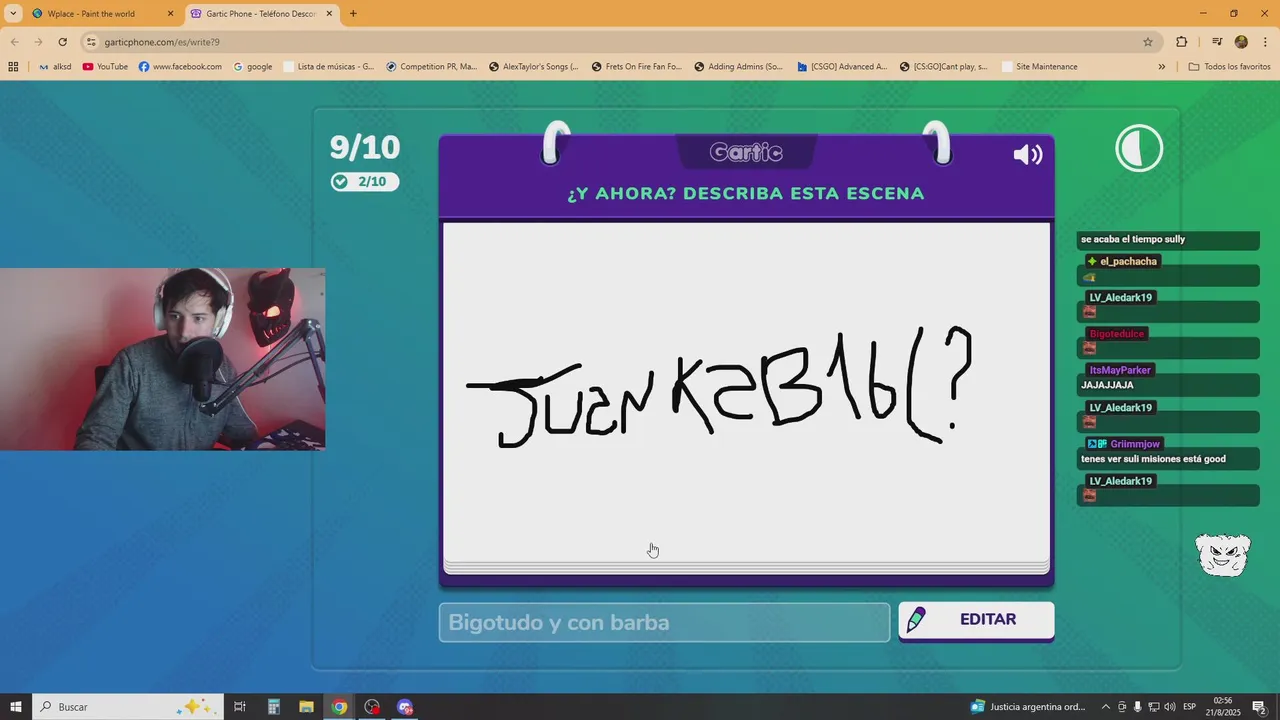The width and height of the screenshot is (1280, 720).
Task: Click the Griimmjow chat username
Action: [x=1135, y=444]
